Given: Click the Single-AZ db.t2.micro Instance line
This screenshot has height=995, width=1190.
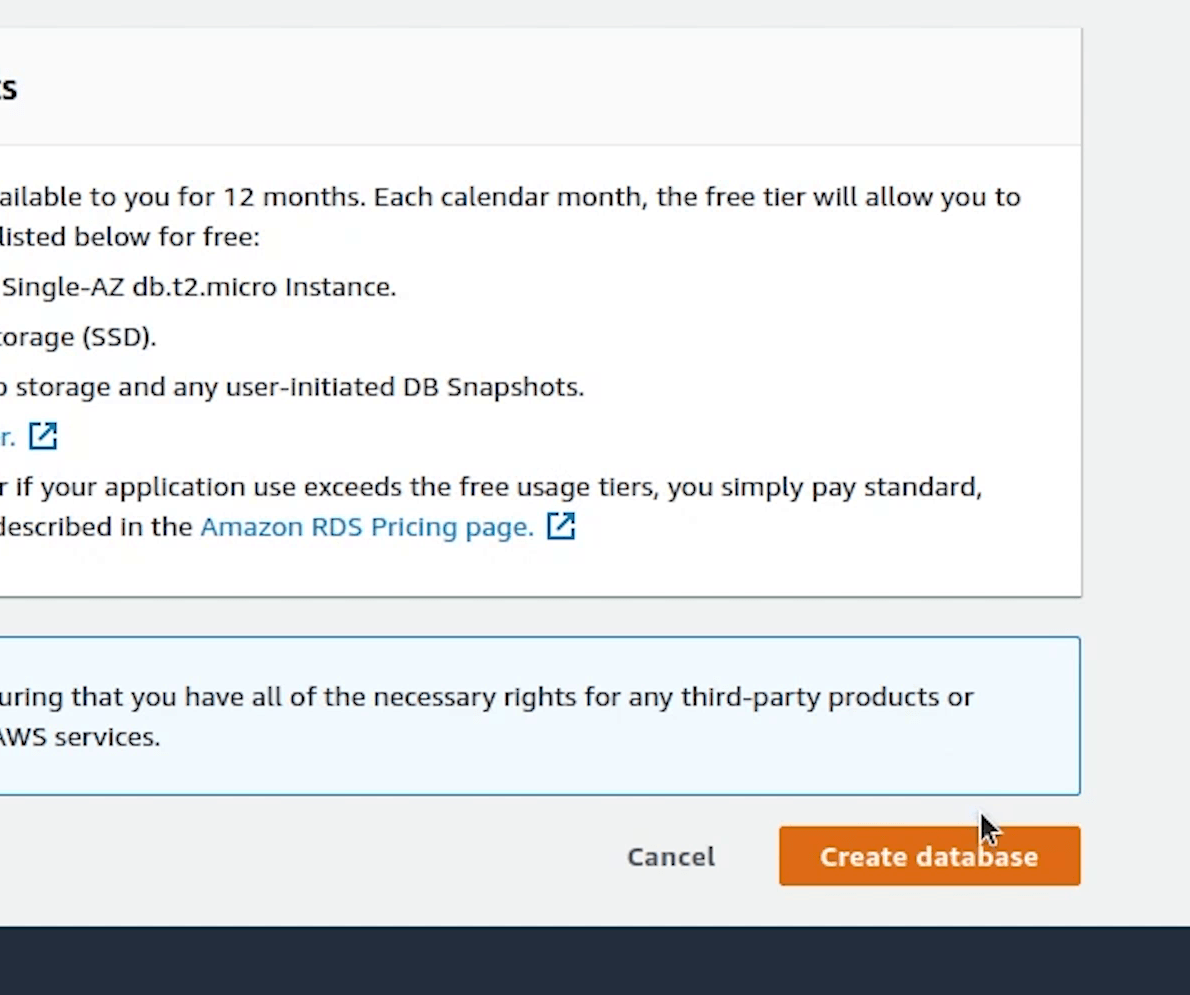Looking at the screenshot, I should (x=198, y=287).
